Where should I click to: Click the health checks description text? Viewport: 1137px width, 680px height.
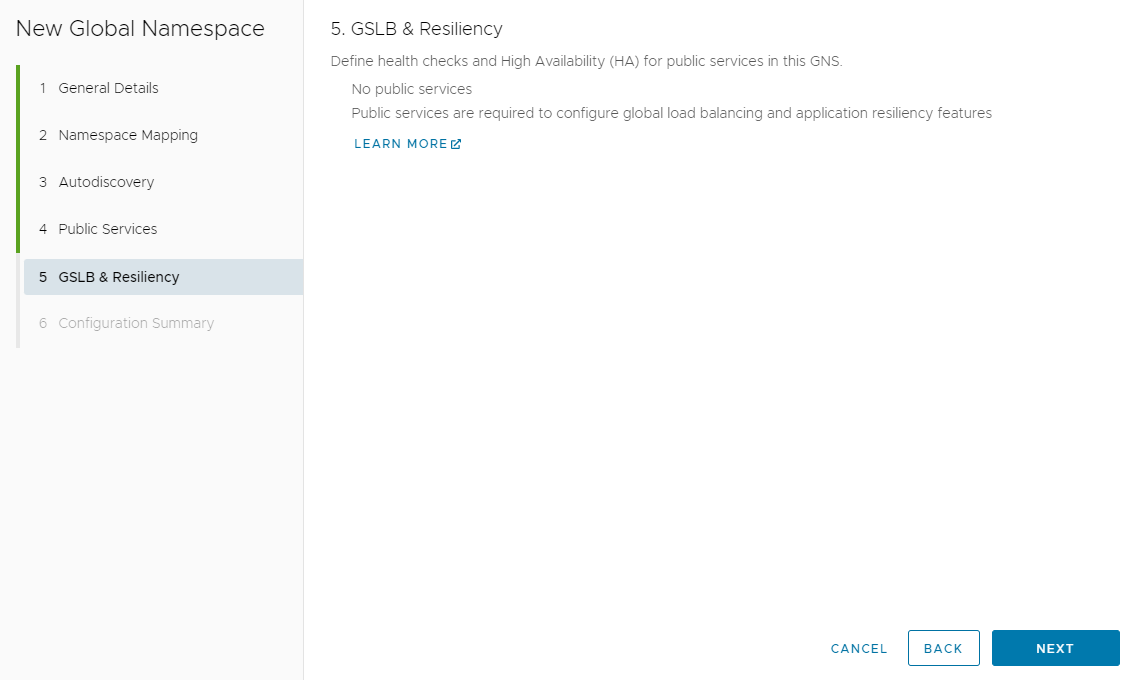pyautogui.click(x=585, y=61)
